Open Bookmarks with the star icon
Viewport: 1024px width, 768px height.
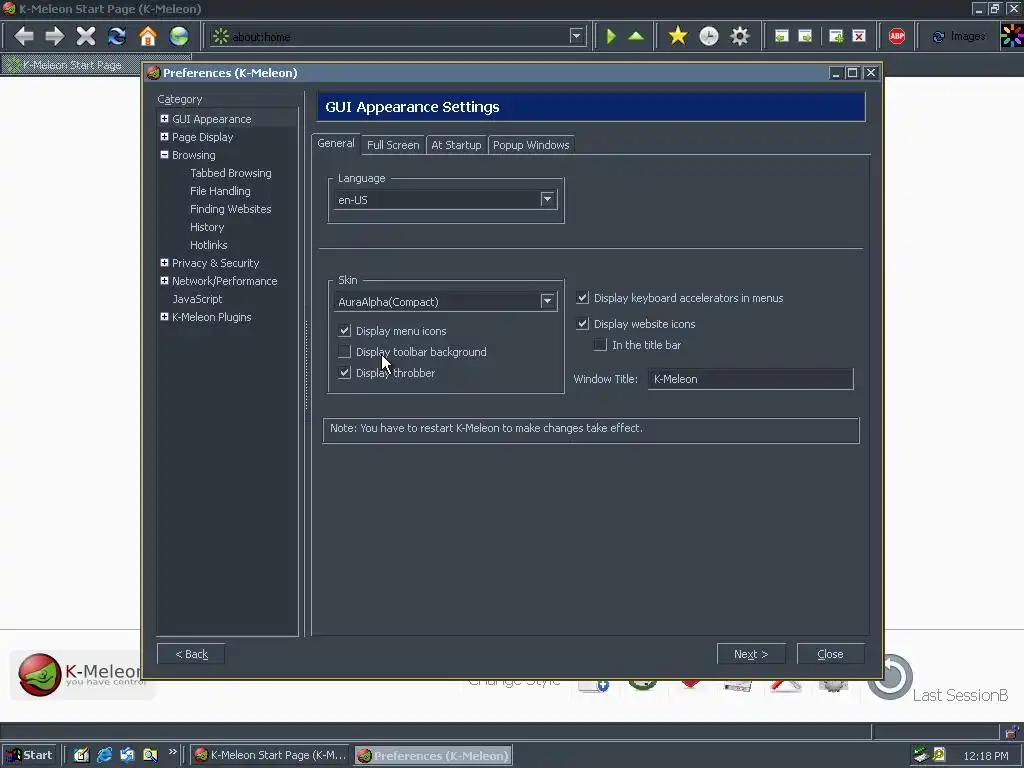click(678, 36)
